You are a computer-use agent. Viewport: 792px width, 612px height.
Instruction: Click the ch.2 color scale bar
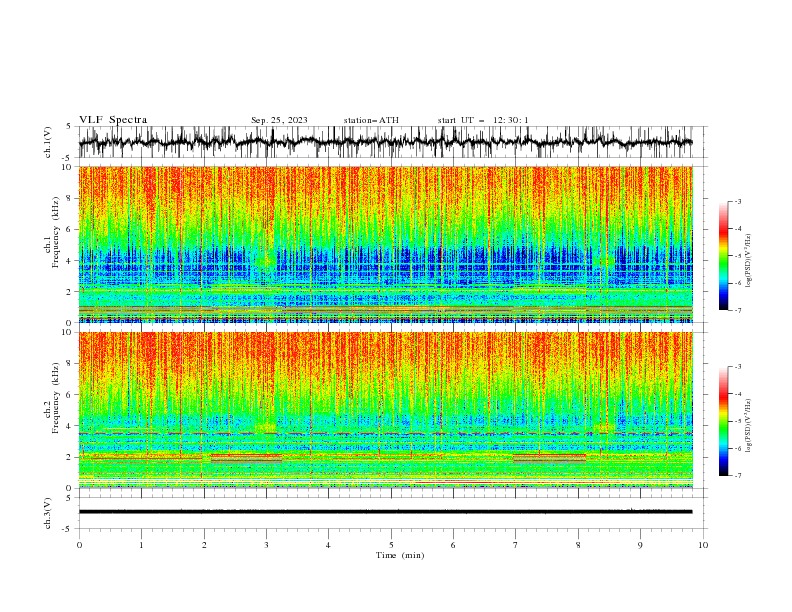(x=724, y=421)
